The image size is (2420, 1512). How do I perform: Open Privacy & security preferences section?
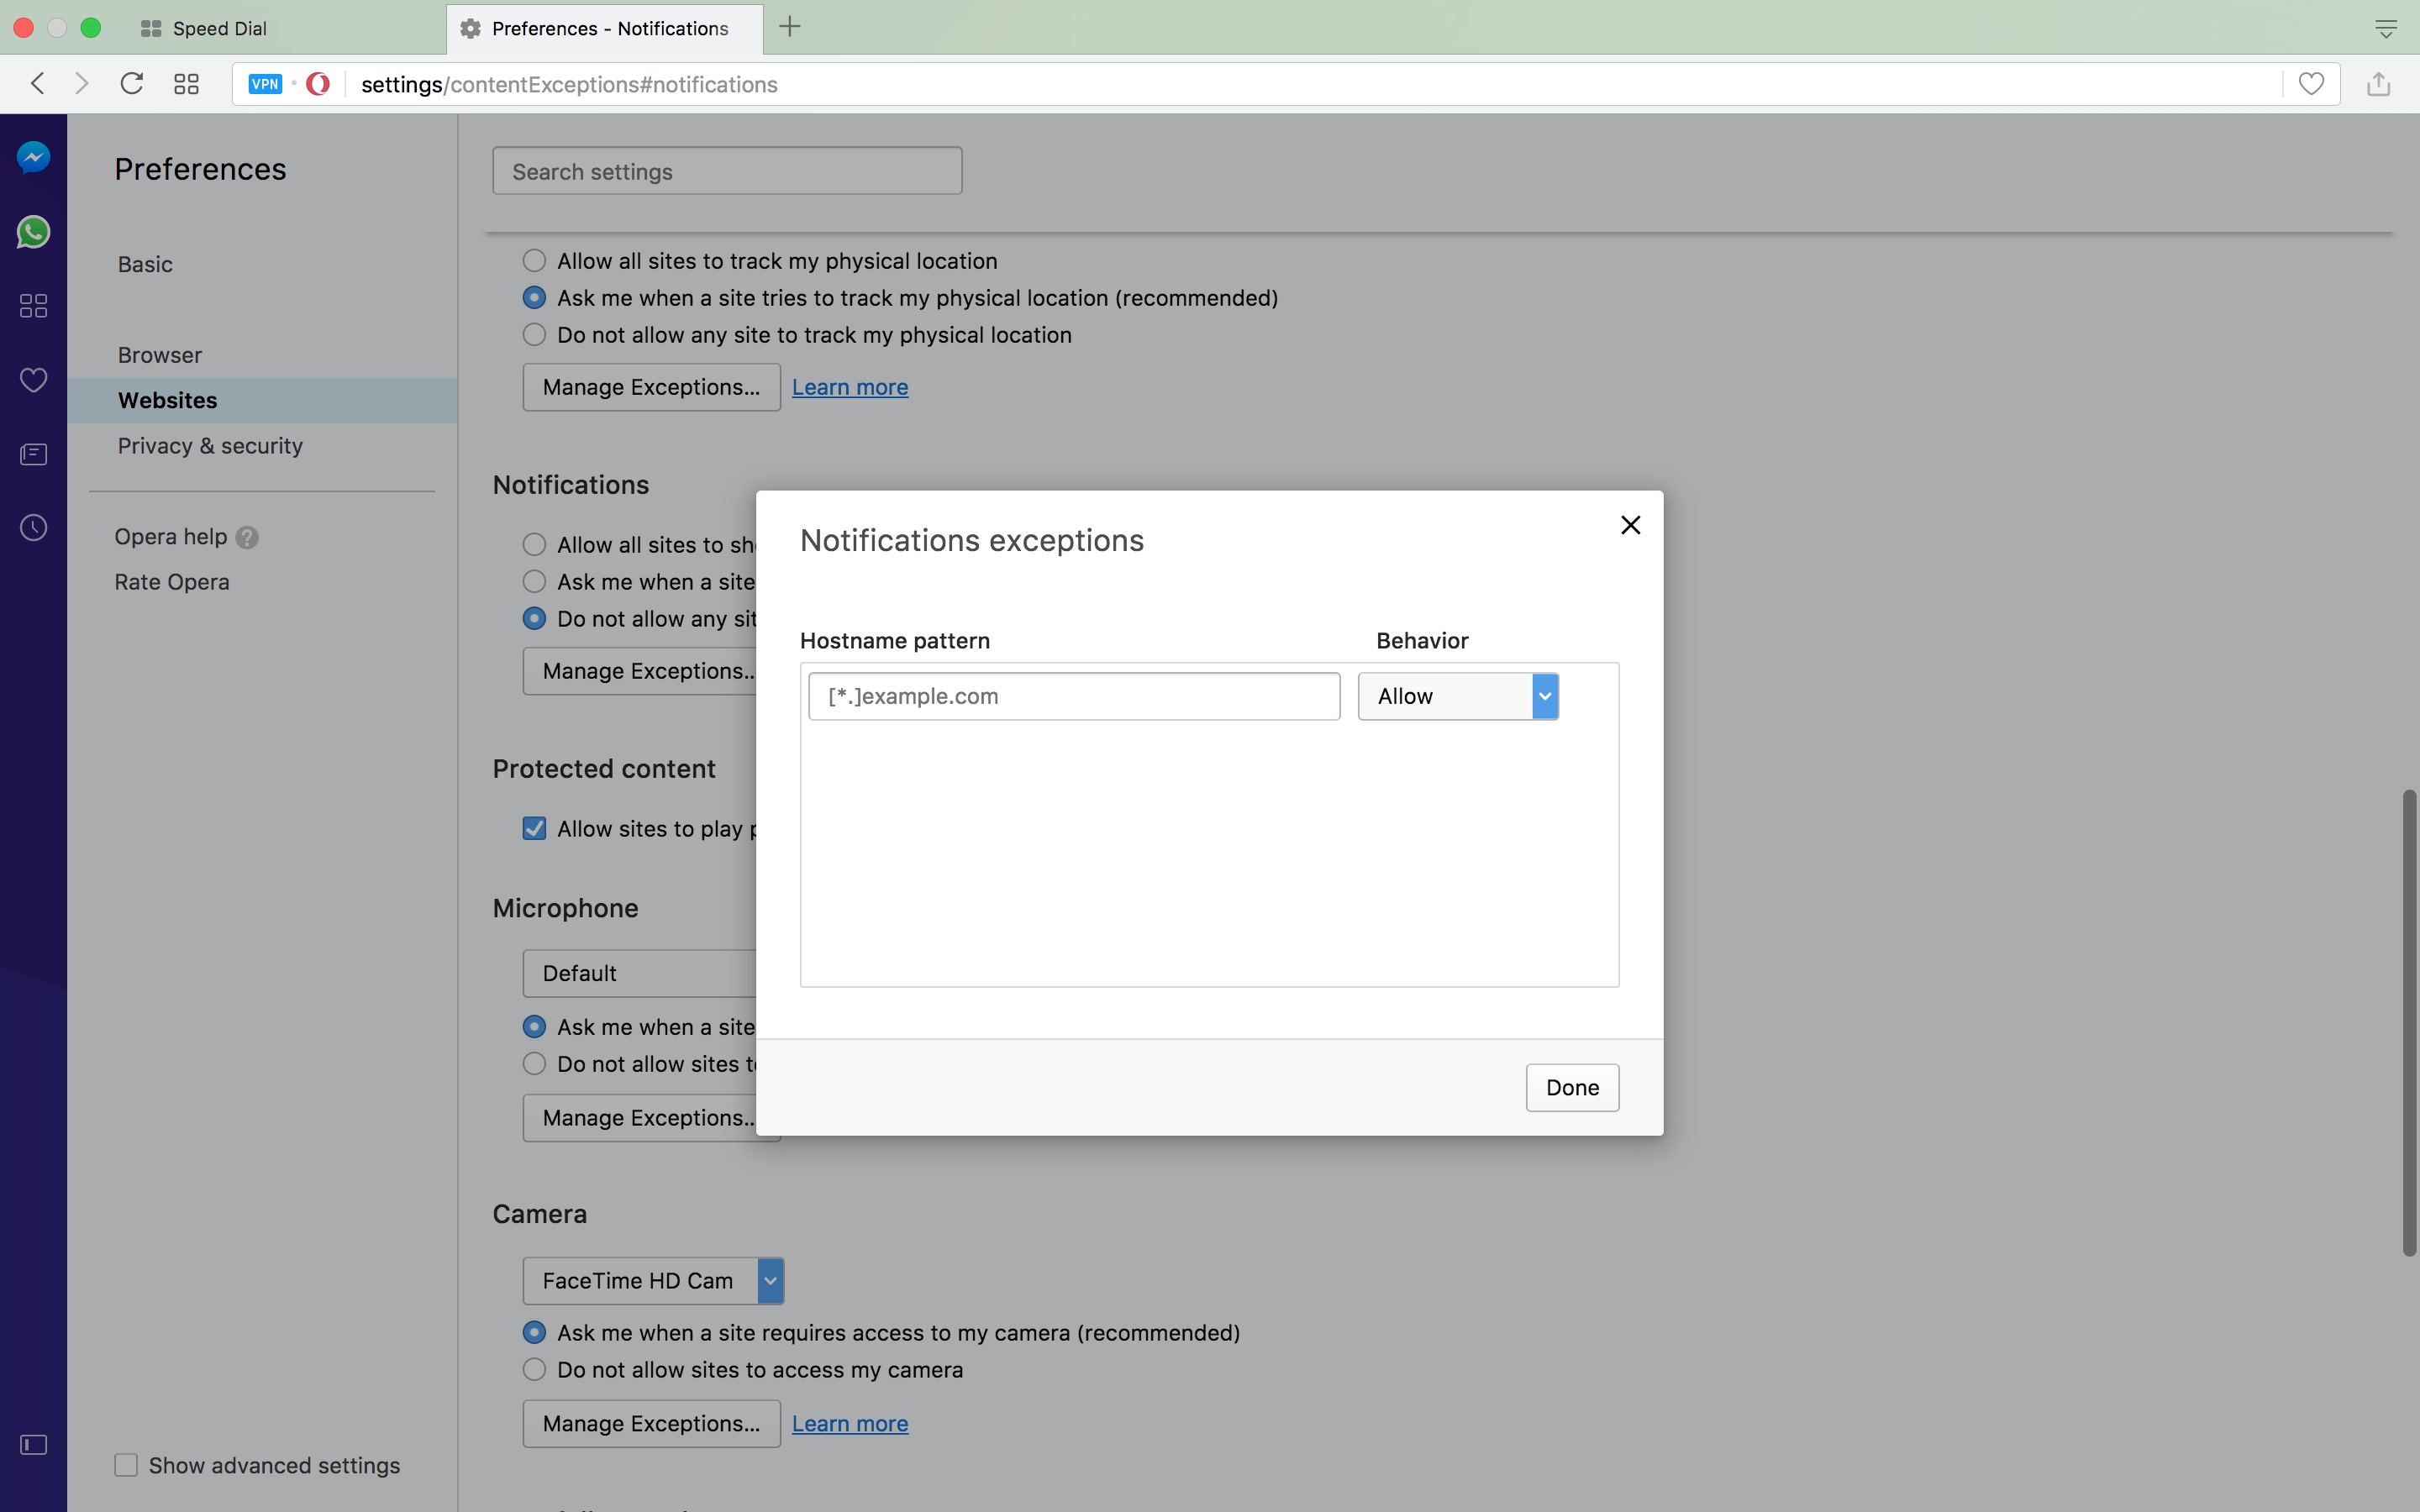coord(210,446)
